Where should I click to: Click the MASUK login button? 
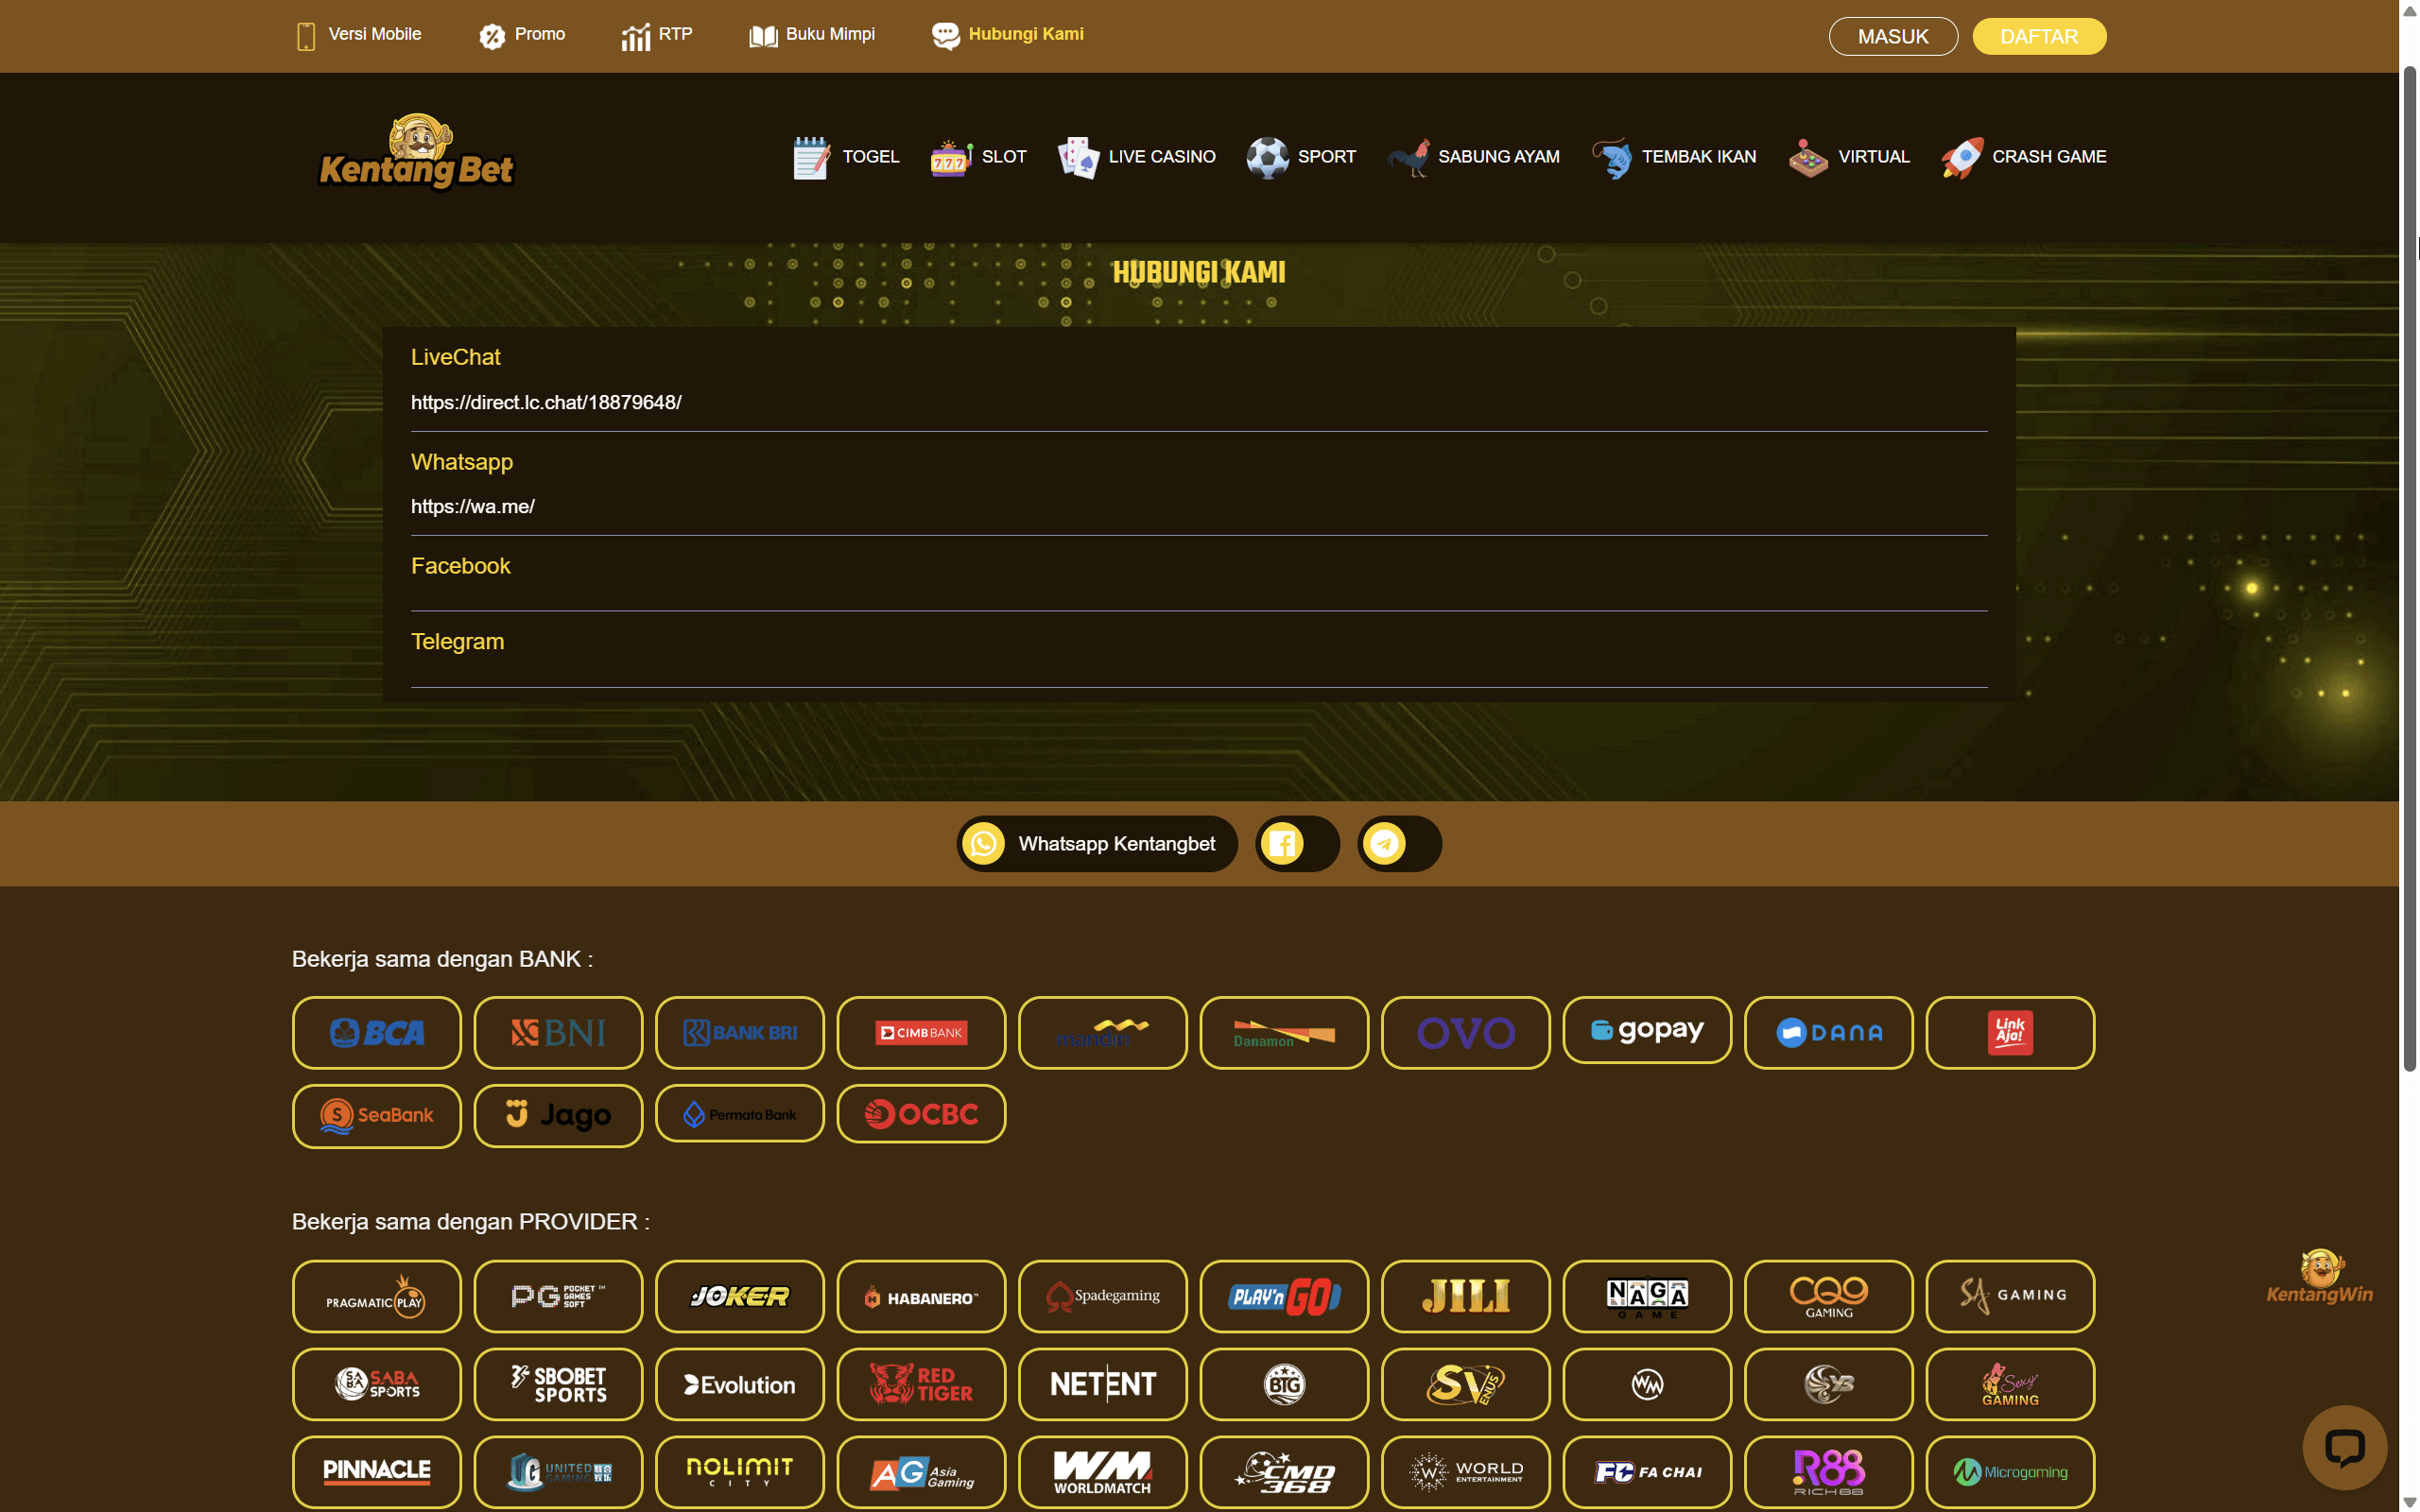pyautogui.click(x=1893, y=37)
